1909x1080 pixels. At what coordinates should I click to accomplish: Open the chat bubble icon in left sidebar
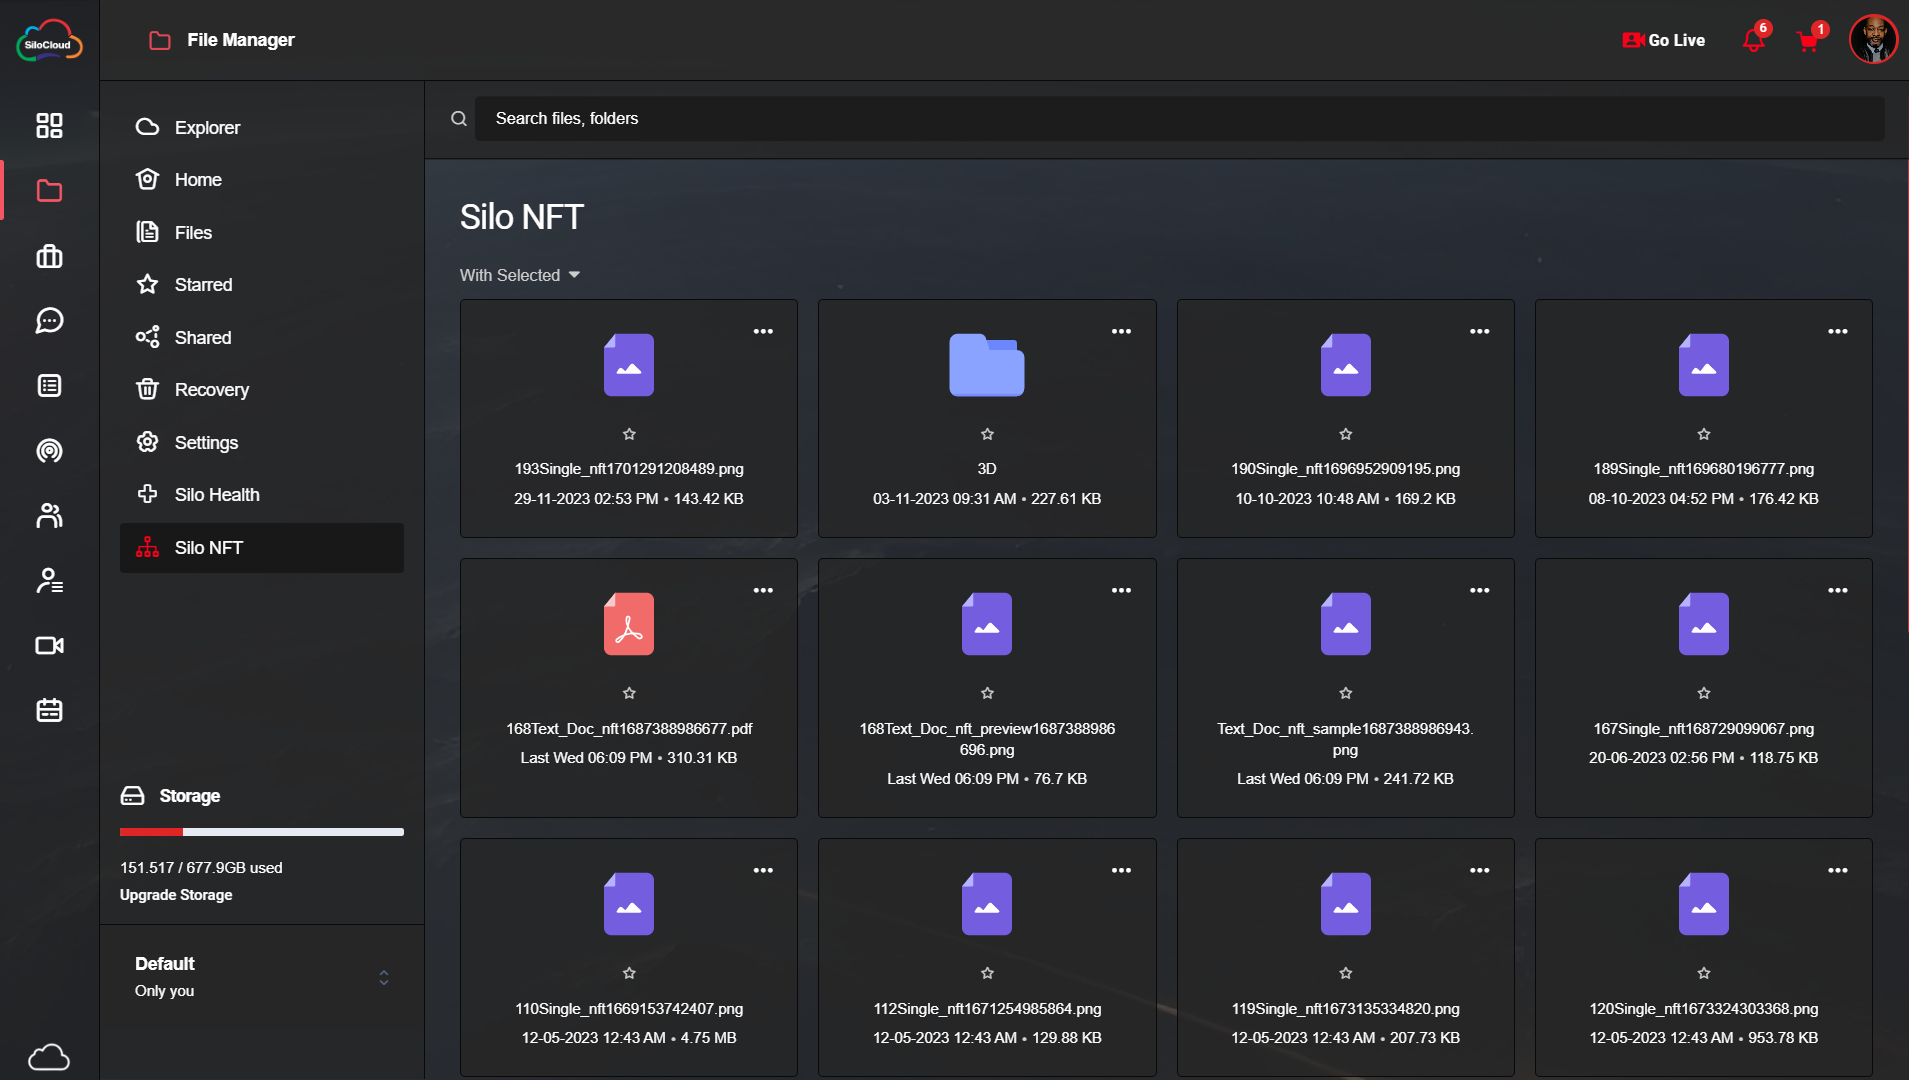point(49,321)
